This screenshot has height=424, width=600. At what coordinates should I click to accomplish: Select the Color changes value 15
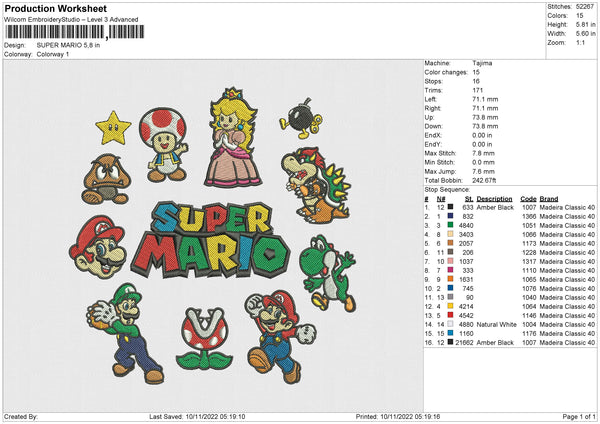coord(476,72)
